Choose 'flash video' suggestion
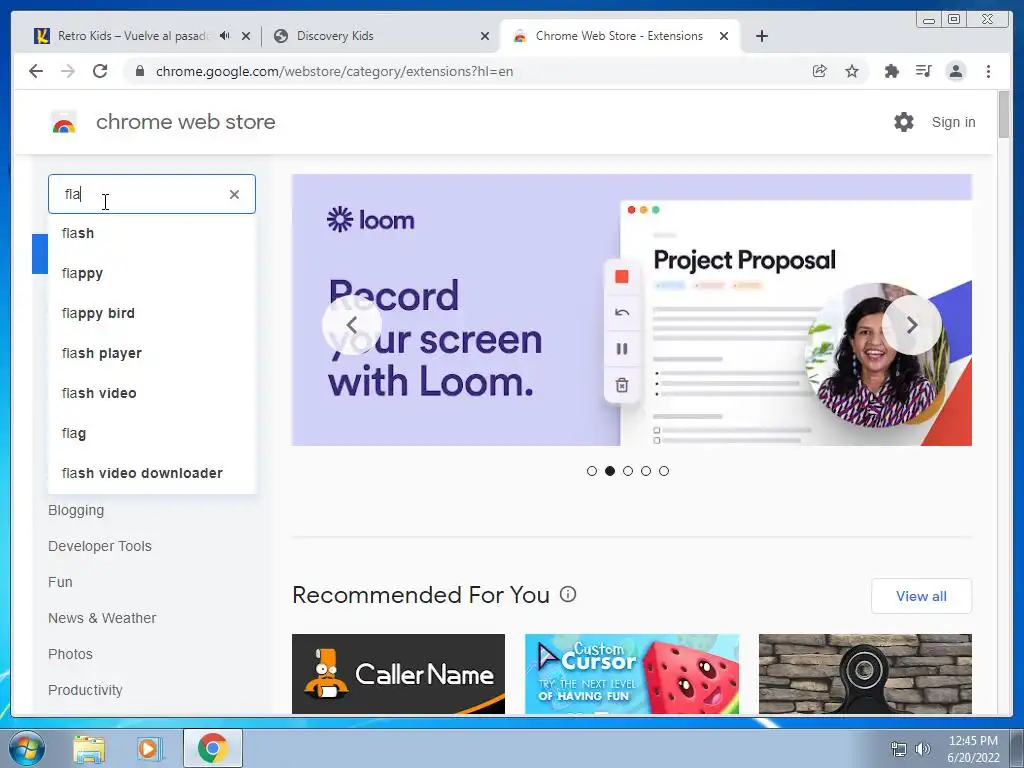Screen dimensions: 1024x768 click(x=152, y=393)
